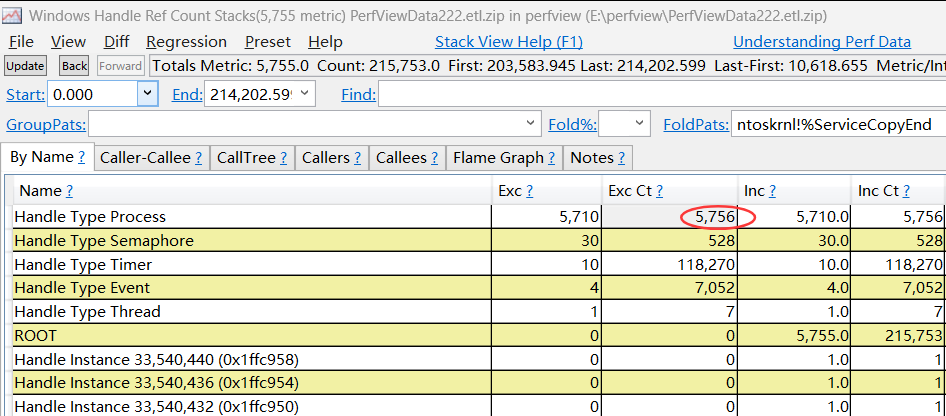Expand the Start value dropdown
The image size is (946, 416).
147,94
